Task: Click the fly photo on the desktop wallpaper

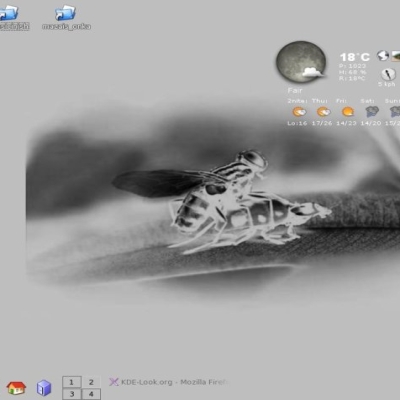Action: 213,203
